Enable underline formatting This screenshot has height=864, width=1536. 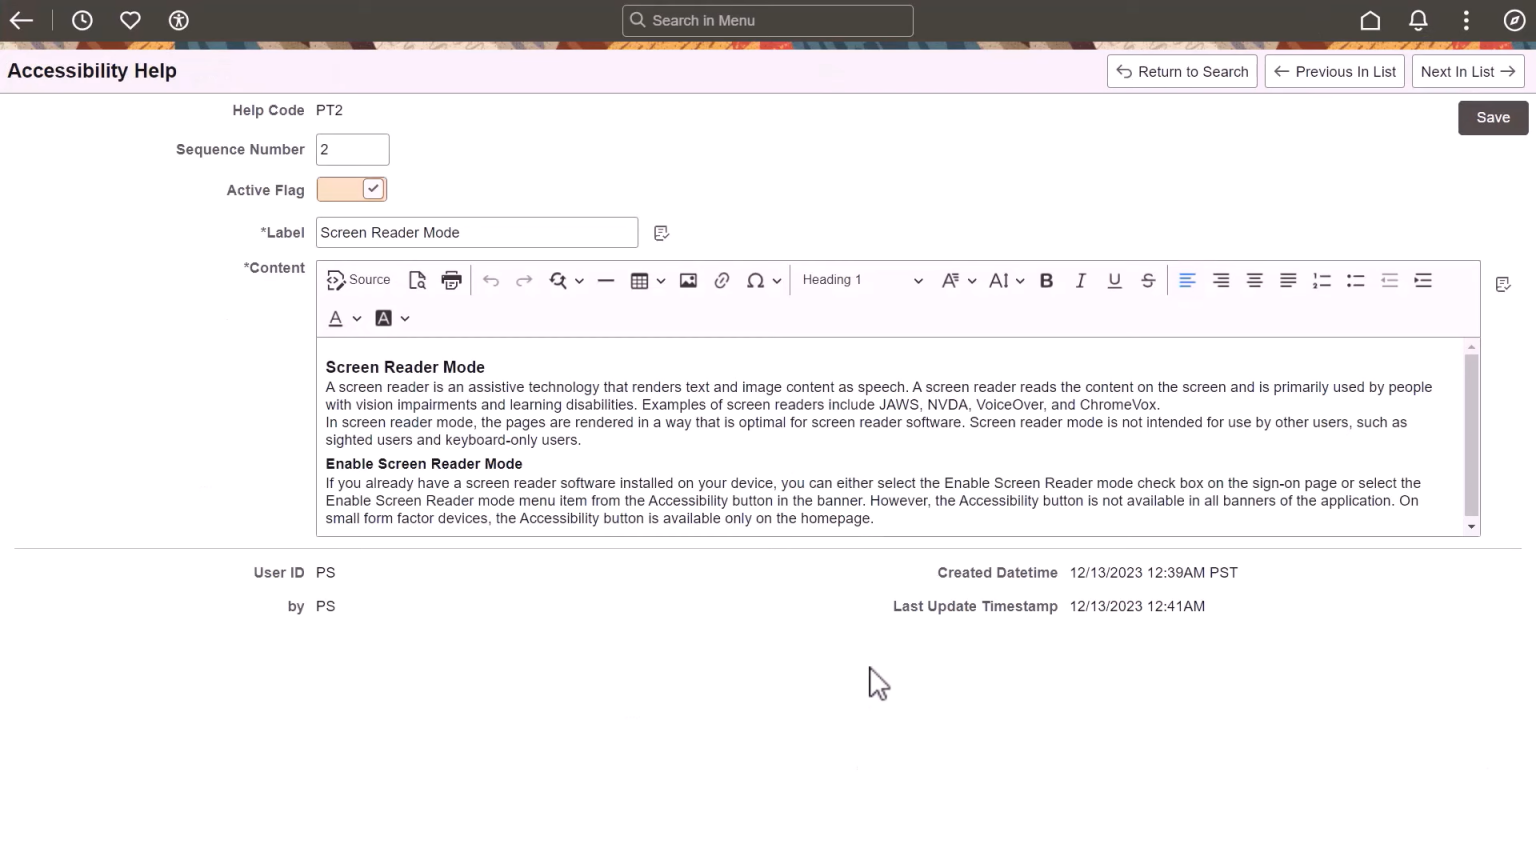point(1114,280)
